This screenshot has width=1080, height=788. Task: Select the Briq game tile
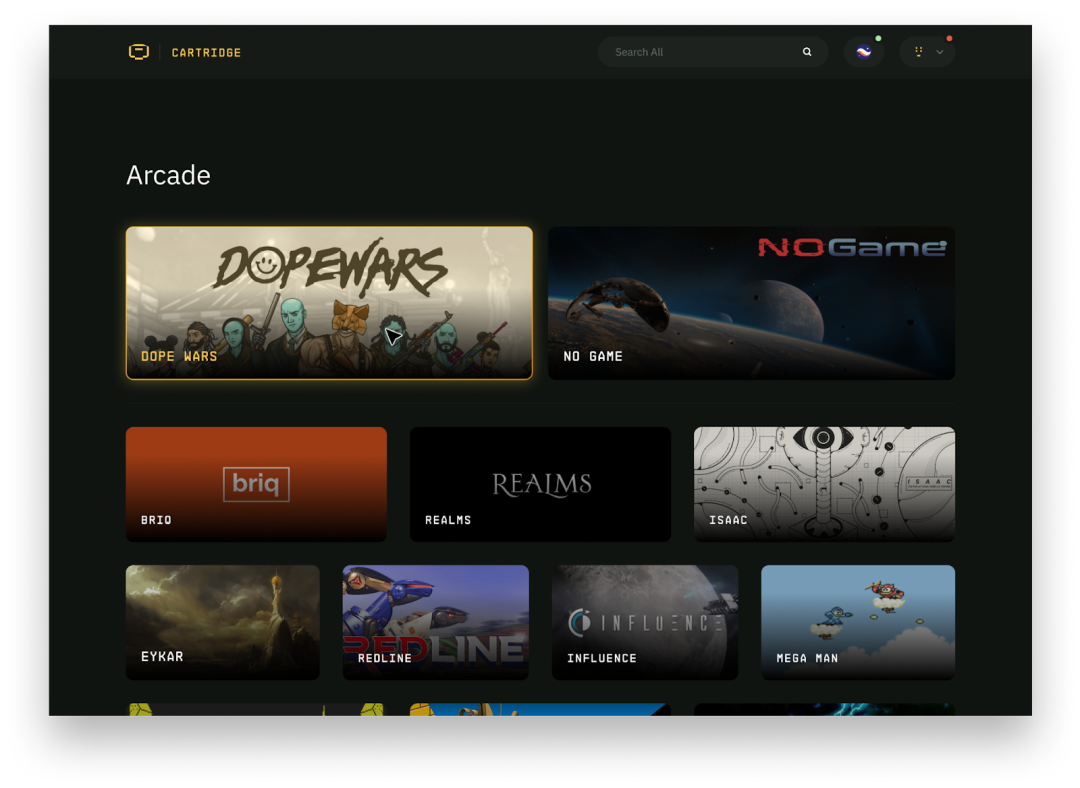click(x=256, y=484)
